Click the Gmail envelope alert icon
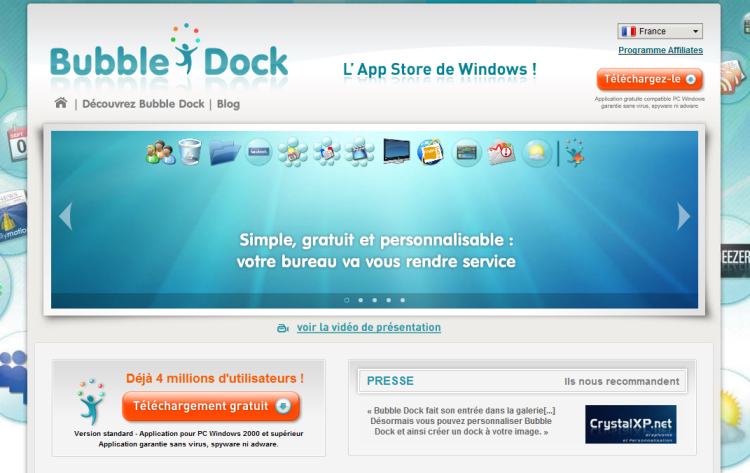The image size is (750, 473). [501, 153]
